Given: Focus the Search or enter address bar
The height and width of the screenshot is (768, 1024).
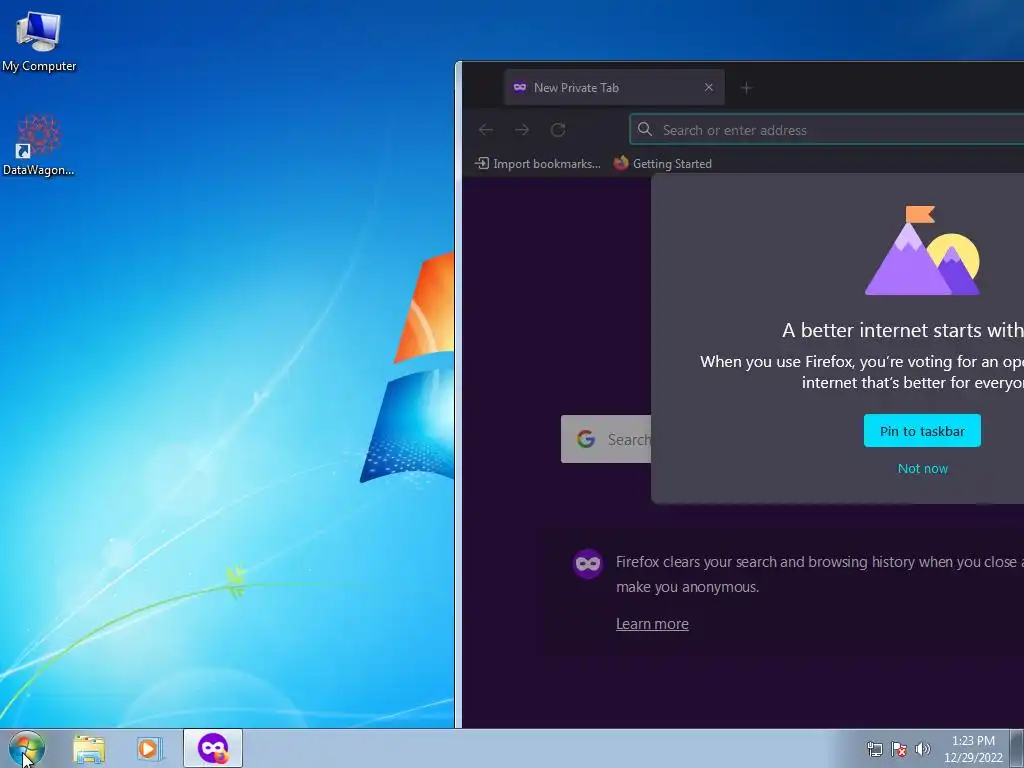Looking at the screenshot, I should pyautogui.click(x=827, y=130).
